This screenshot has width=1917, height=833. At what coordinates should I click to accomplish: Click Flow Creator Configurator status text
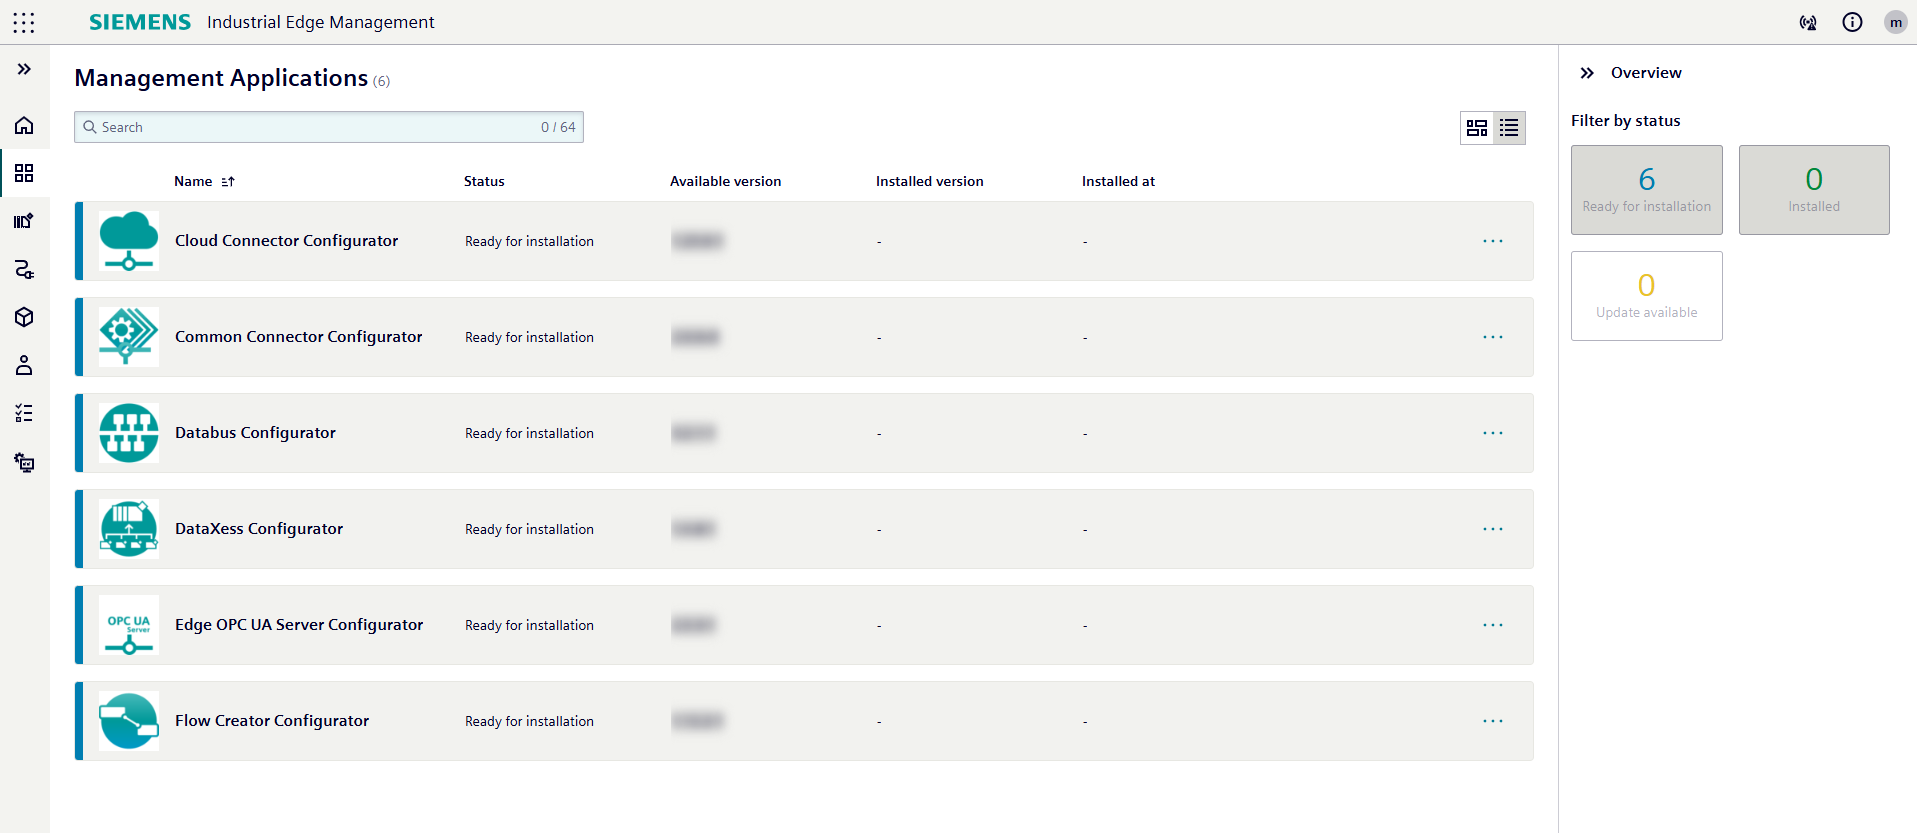tap(529, 721)
